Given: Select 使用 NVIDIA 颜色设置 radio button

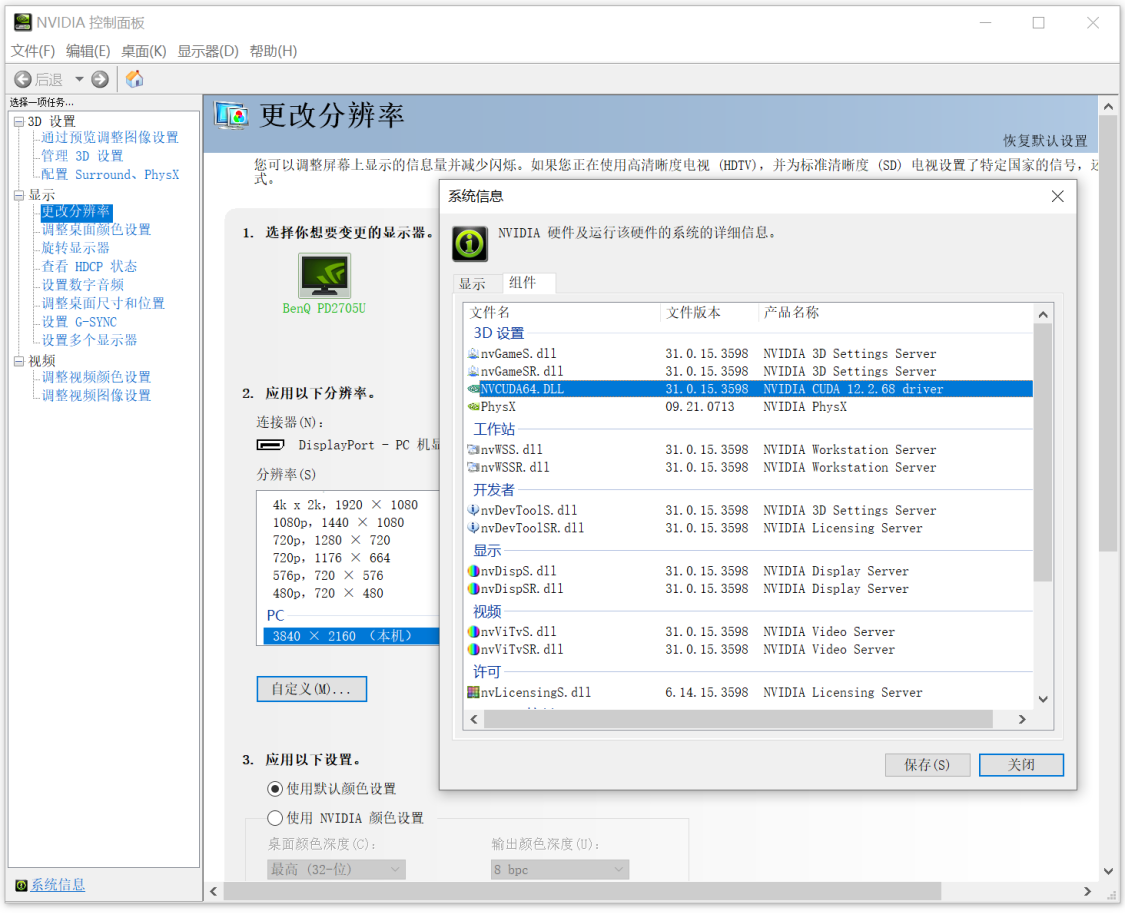Looking at the screenshot, I should tap(275, 818).
